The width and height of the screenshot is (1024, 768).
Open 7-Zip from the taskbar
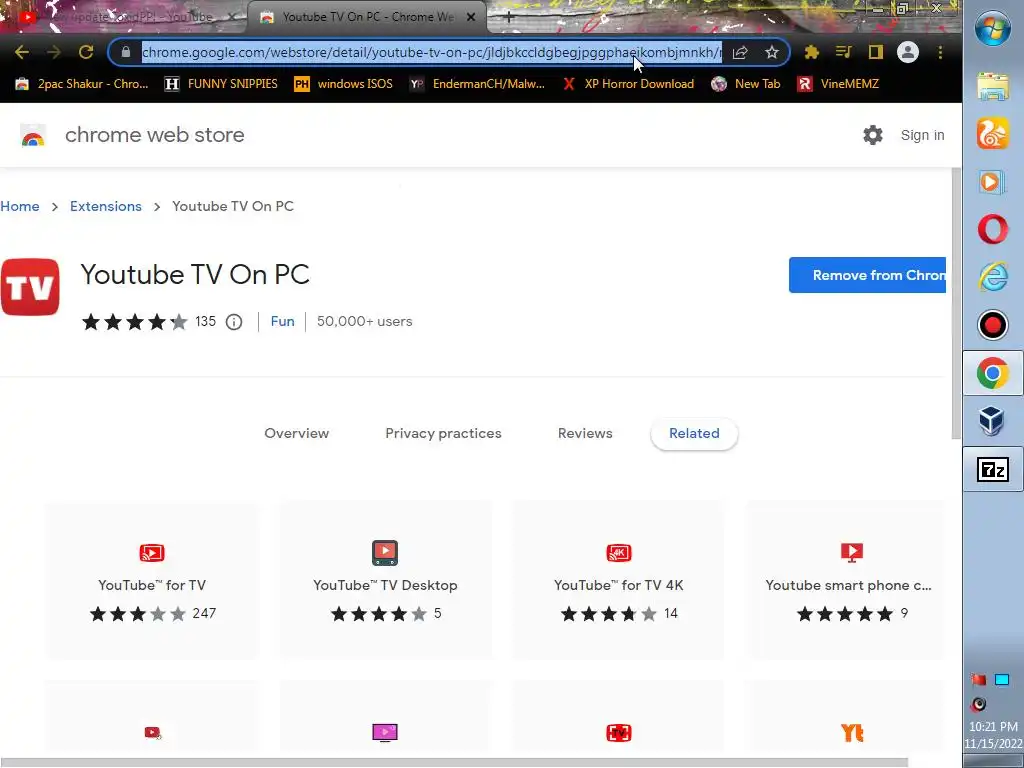coord(993,470)
